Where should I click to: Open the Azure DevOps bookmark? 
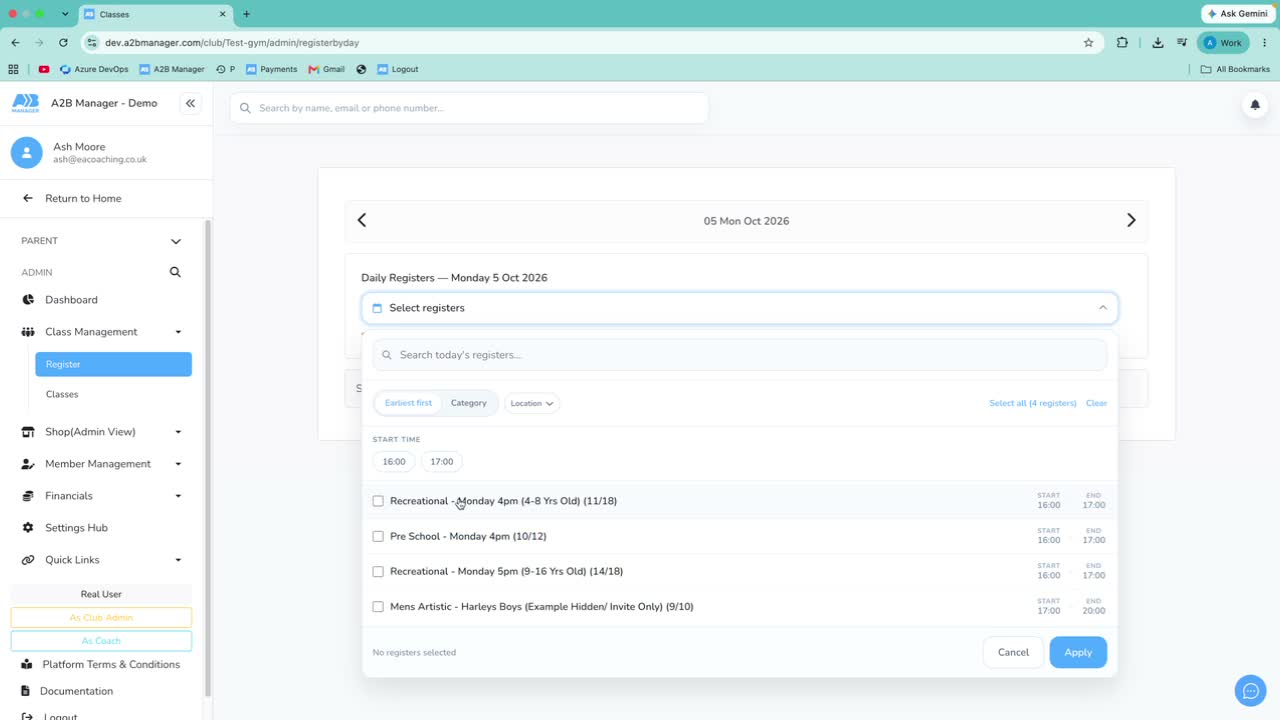point(94,69)
